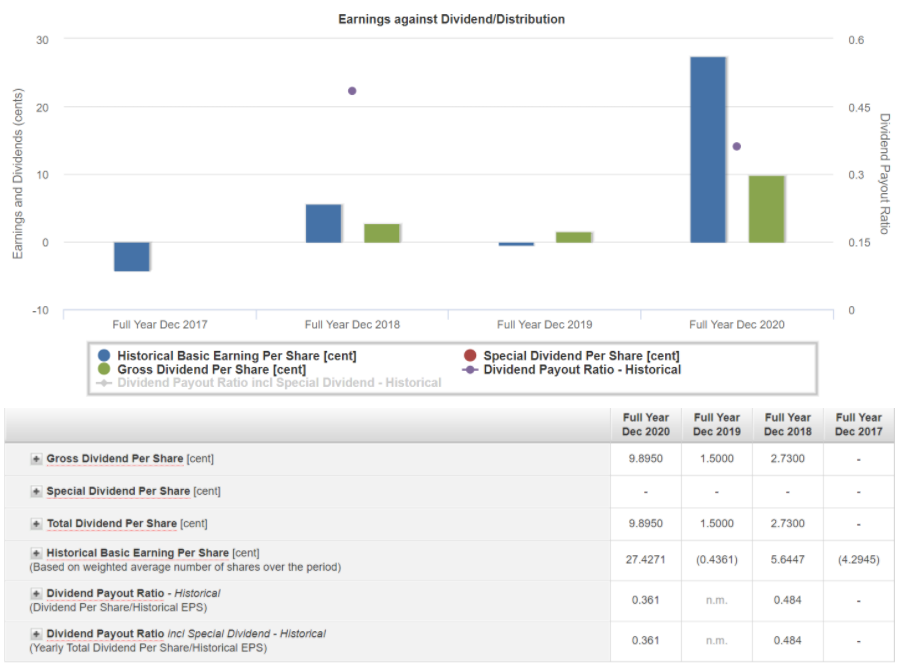Open Historical Basic Earning Per Share table link
Screen dimensions: 899x666
point(137,553)
